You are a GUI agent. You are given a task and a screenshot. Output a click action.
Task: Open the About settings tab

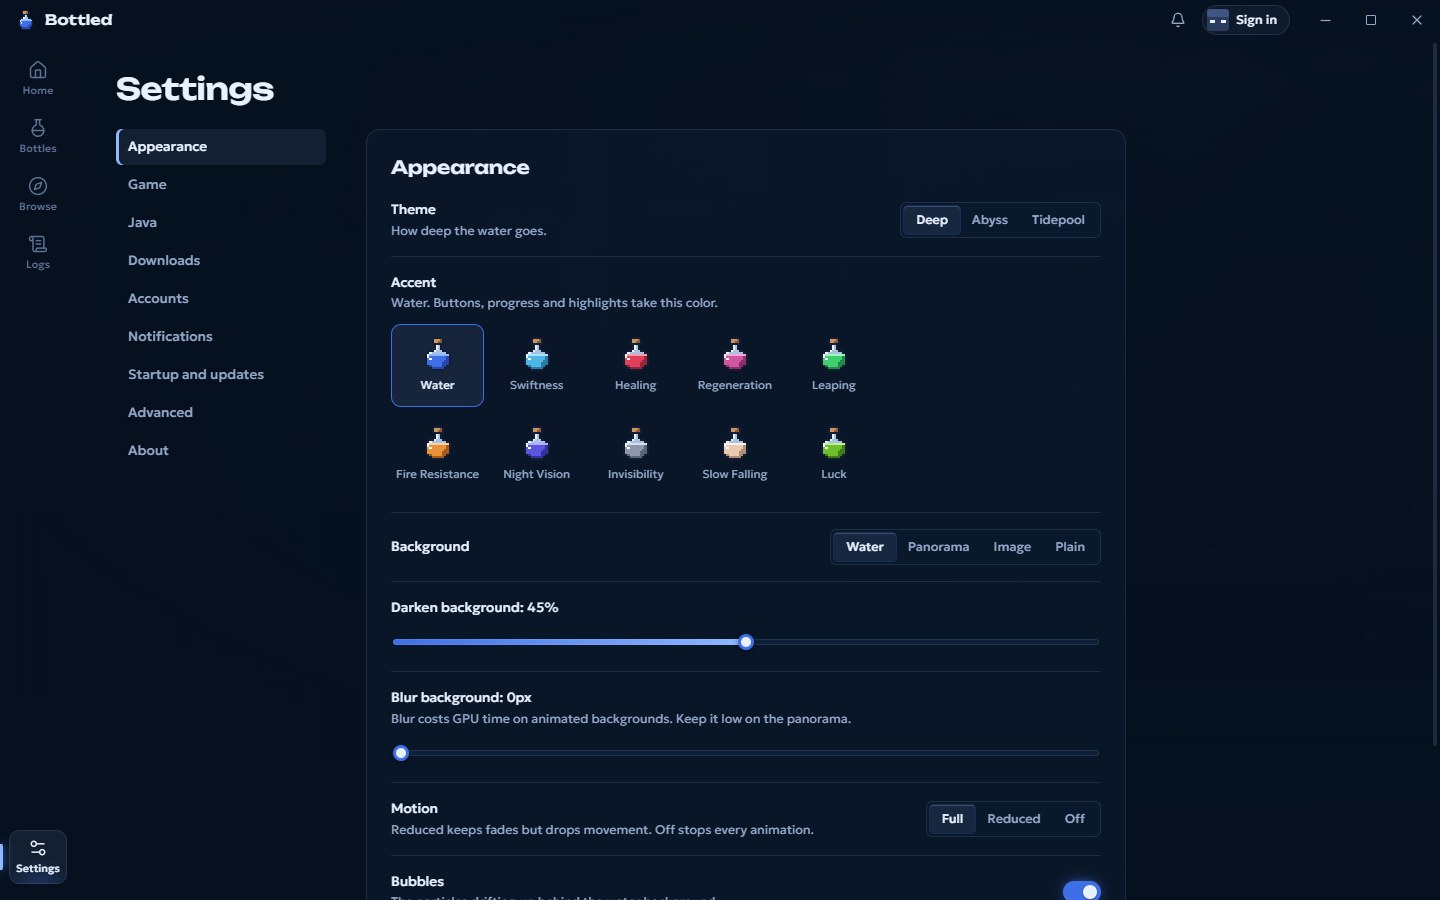(x=221, y=451)
